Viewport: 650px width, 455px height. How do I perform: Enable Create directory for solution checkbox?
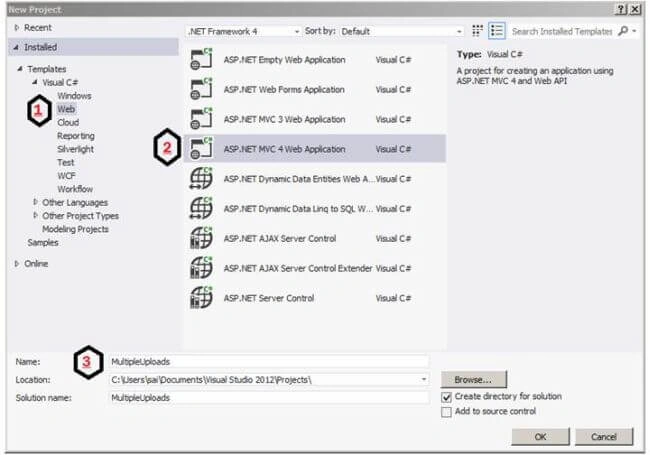446,397
